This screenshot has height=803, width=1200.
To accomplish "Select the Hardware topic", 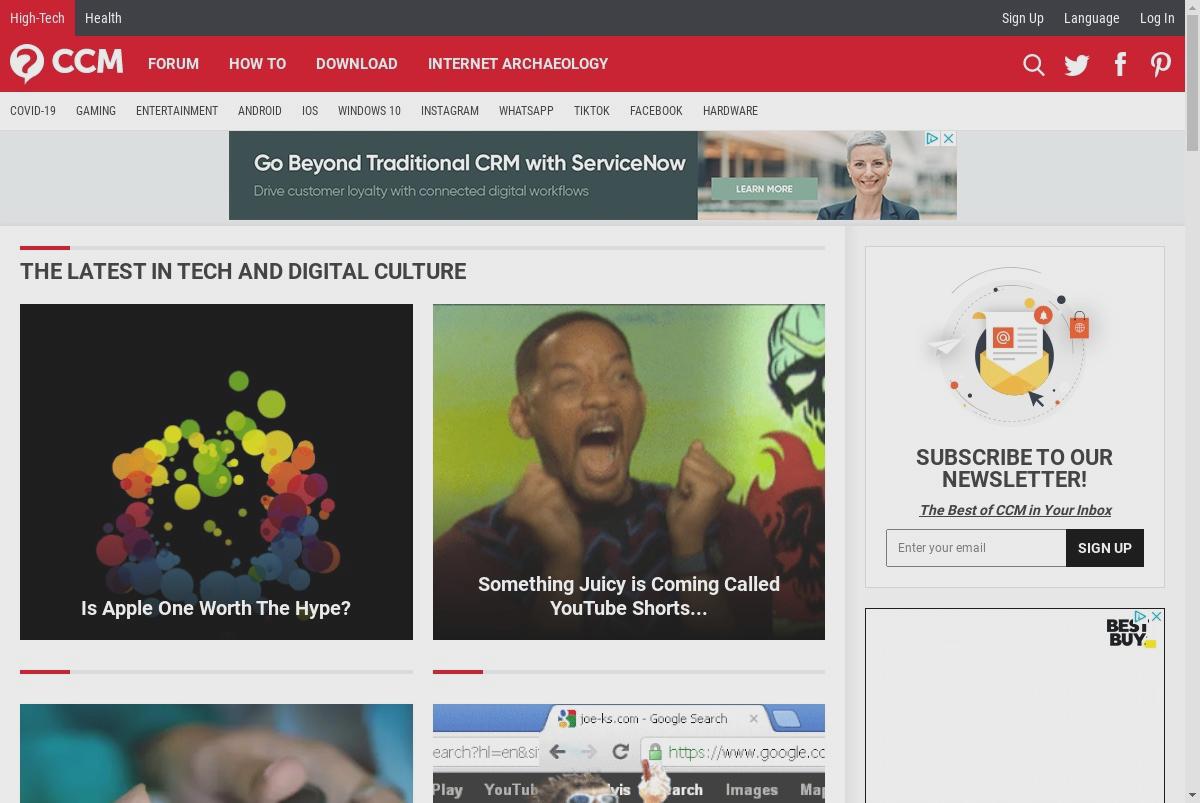I will (730, 111).
